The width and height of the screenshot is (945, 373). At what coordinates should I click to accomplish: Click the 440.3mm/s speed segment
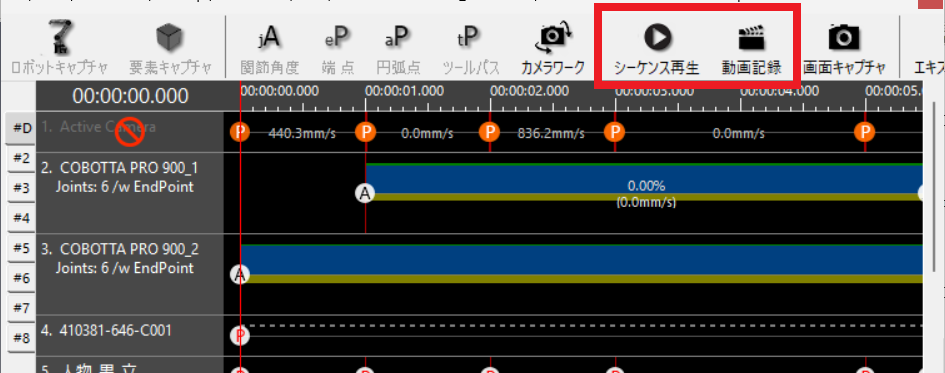tap(302, 133)
